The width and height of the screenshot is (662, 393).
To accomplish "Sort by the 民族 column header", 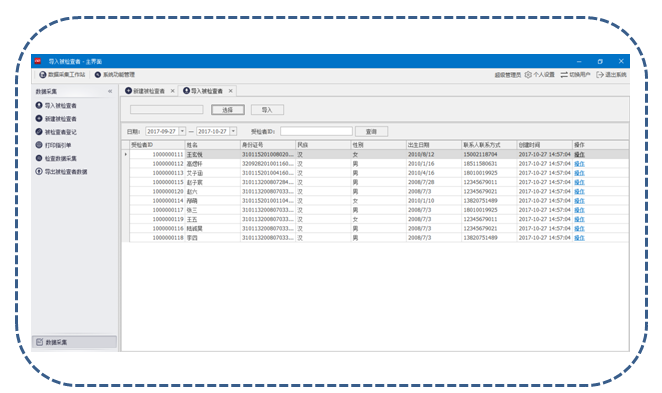I will click(x=323, y=145).
